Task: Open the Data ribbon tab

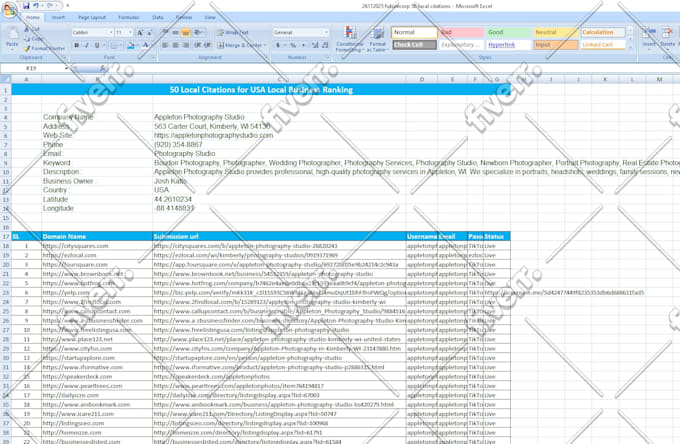Action: click(x=158, y=17)
